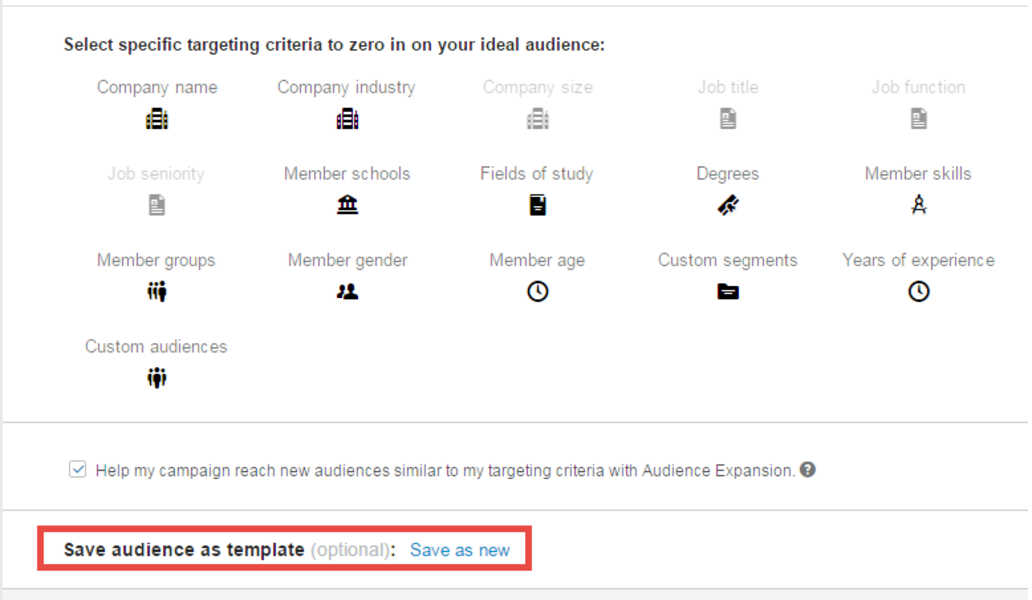This screenshot has width=1032, height=600.
Task: Click the Custom audiences group icon
Action: click(x=157, y=378)
